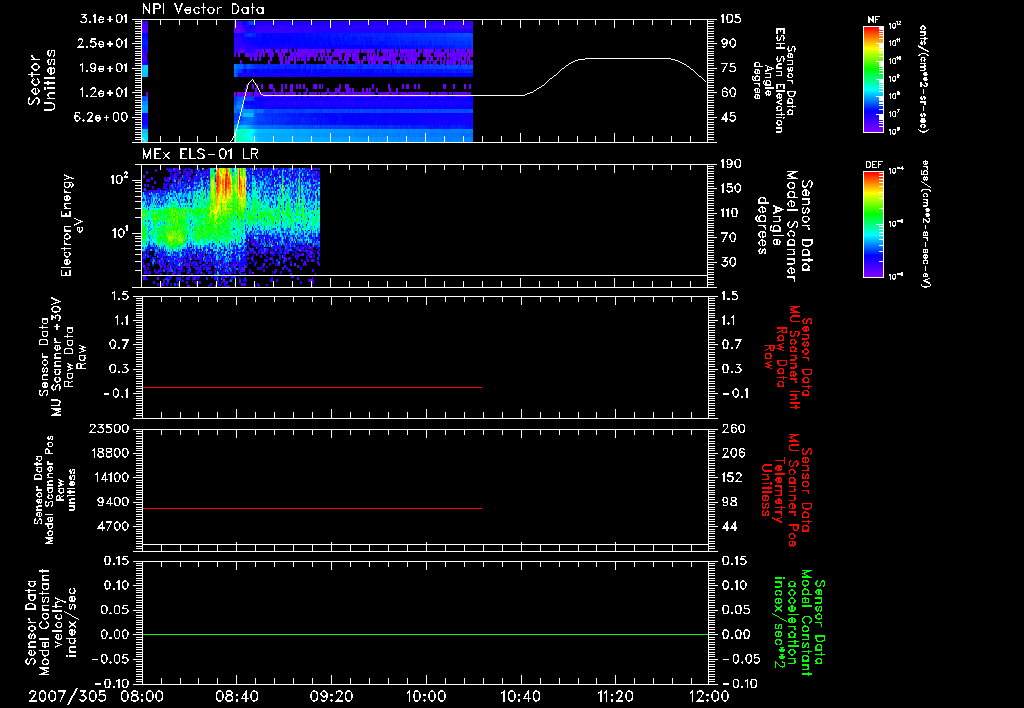Viewport: 1024px width, 708px height.
Task: Click the Electron Energy eV axis label
Action: (x=72, y=225)
